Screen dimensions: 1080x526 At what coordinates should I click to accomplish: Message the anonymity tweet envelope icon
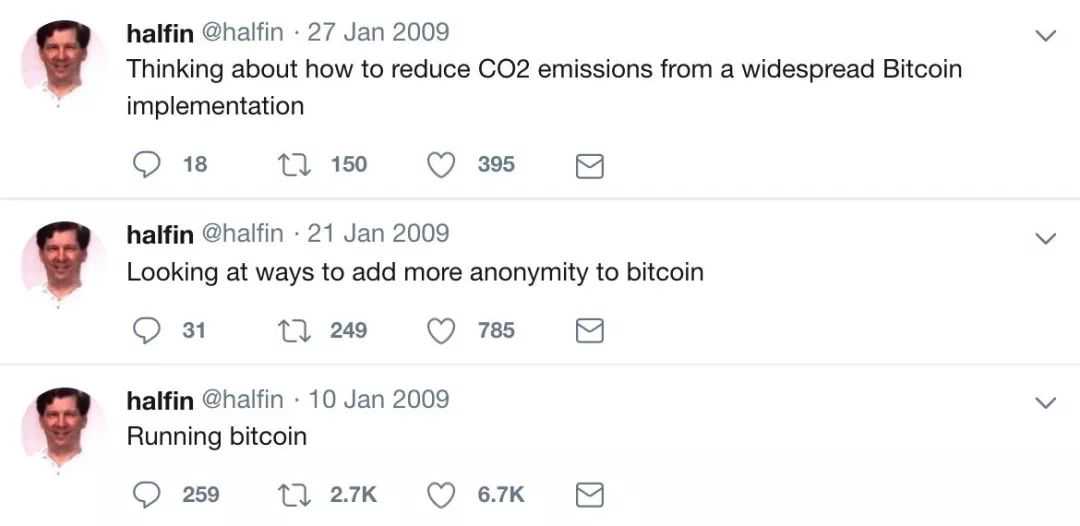(591, 331)
